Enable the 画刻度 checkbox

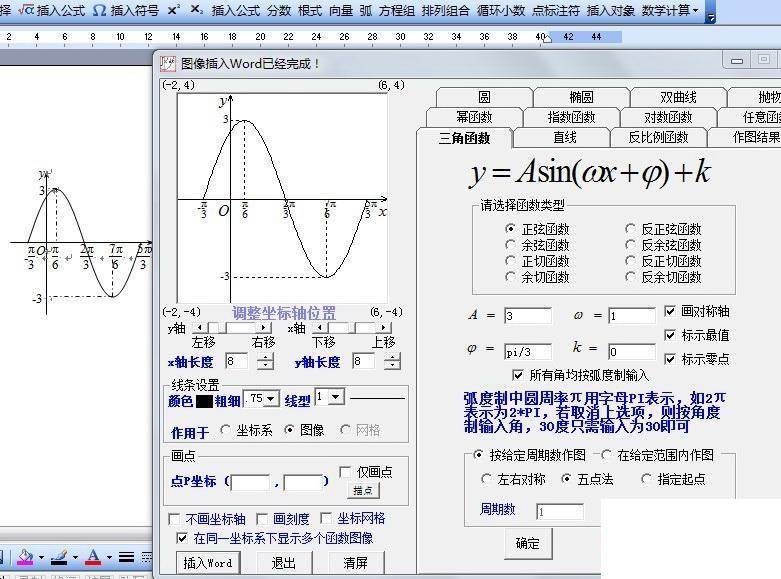pyautogui.click(x=262, y=519)
